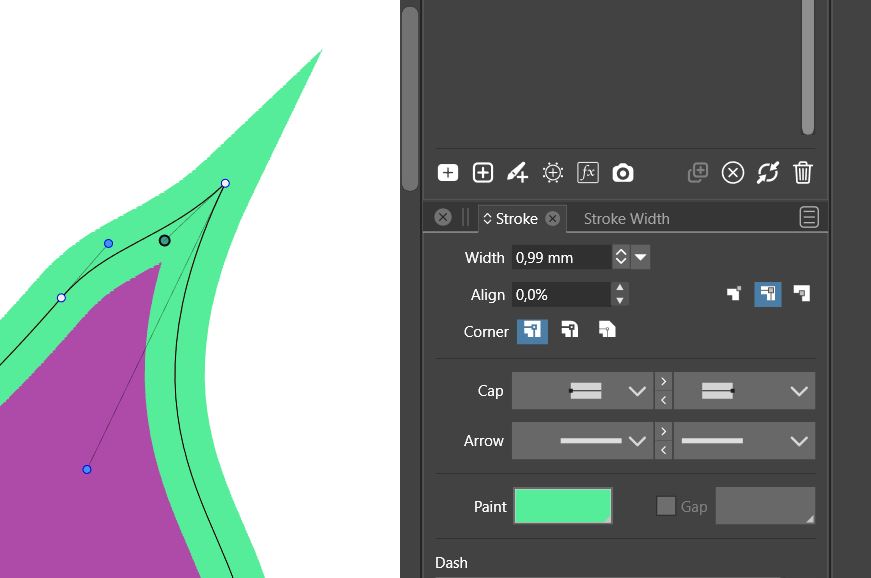This screenshot has width=871, height=578.
Task: Click the filled plus add button
Action: 448,173
